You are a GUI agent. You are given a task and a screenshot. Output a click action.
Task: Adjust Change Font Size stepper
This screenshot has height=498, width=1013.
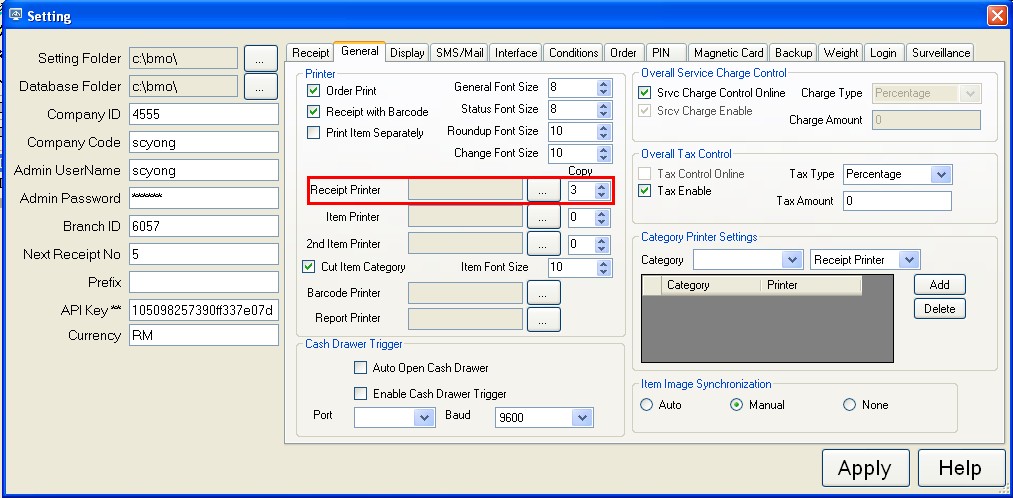click(x=603, y=153)
